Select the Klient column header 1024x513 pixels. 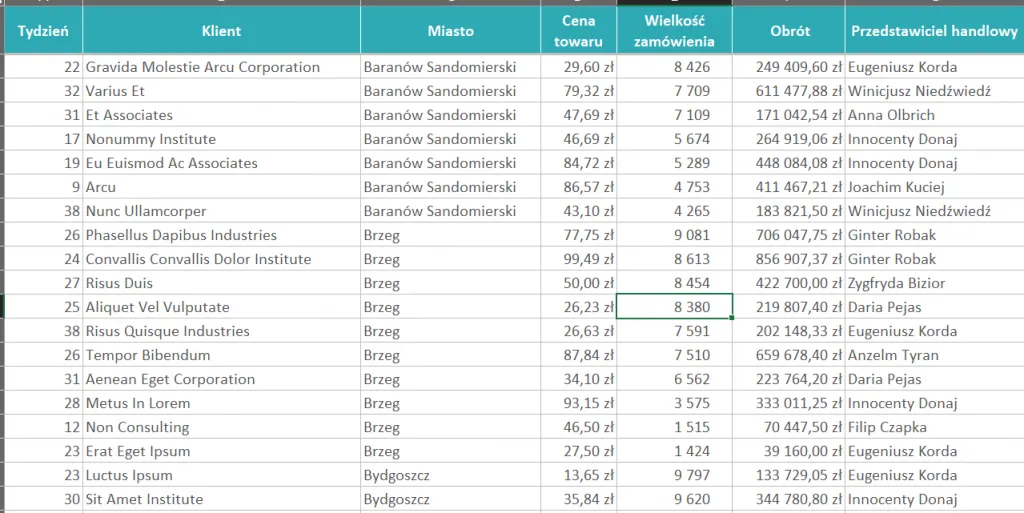pos(221,31)
